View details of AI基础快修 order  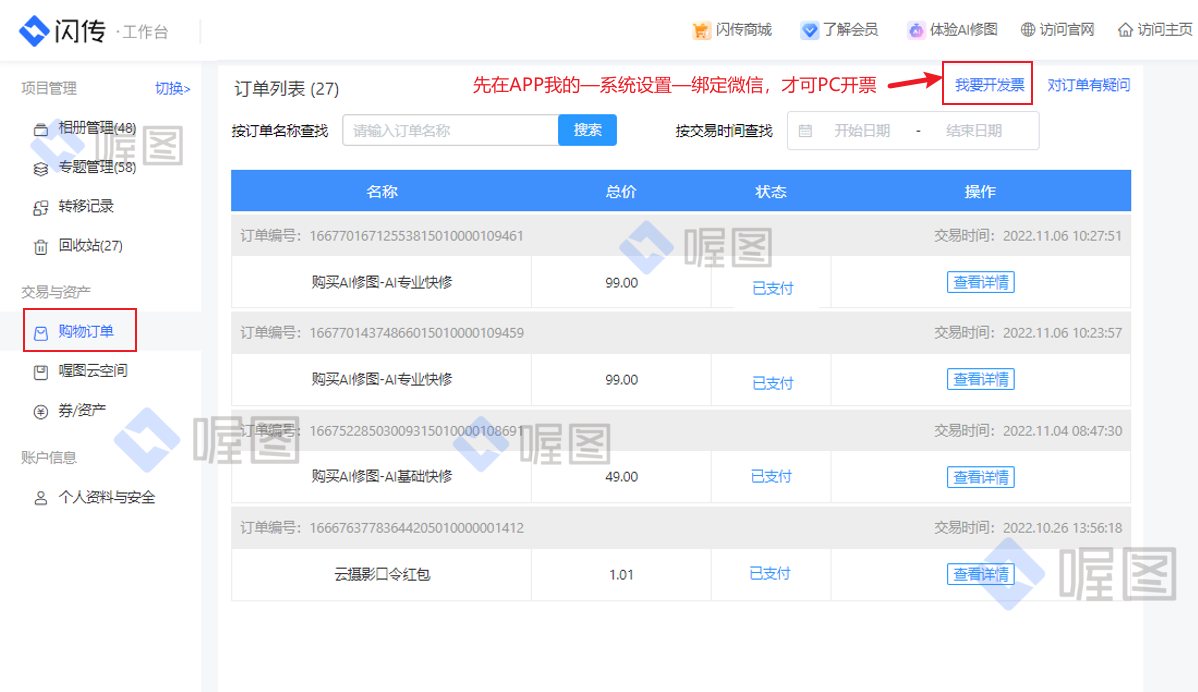(980, 477)
